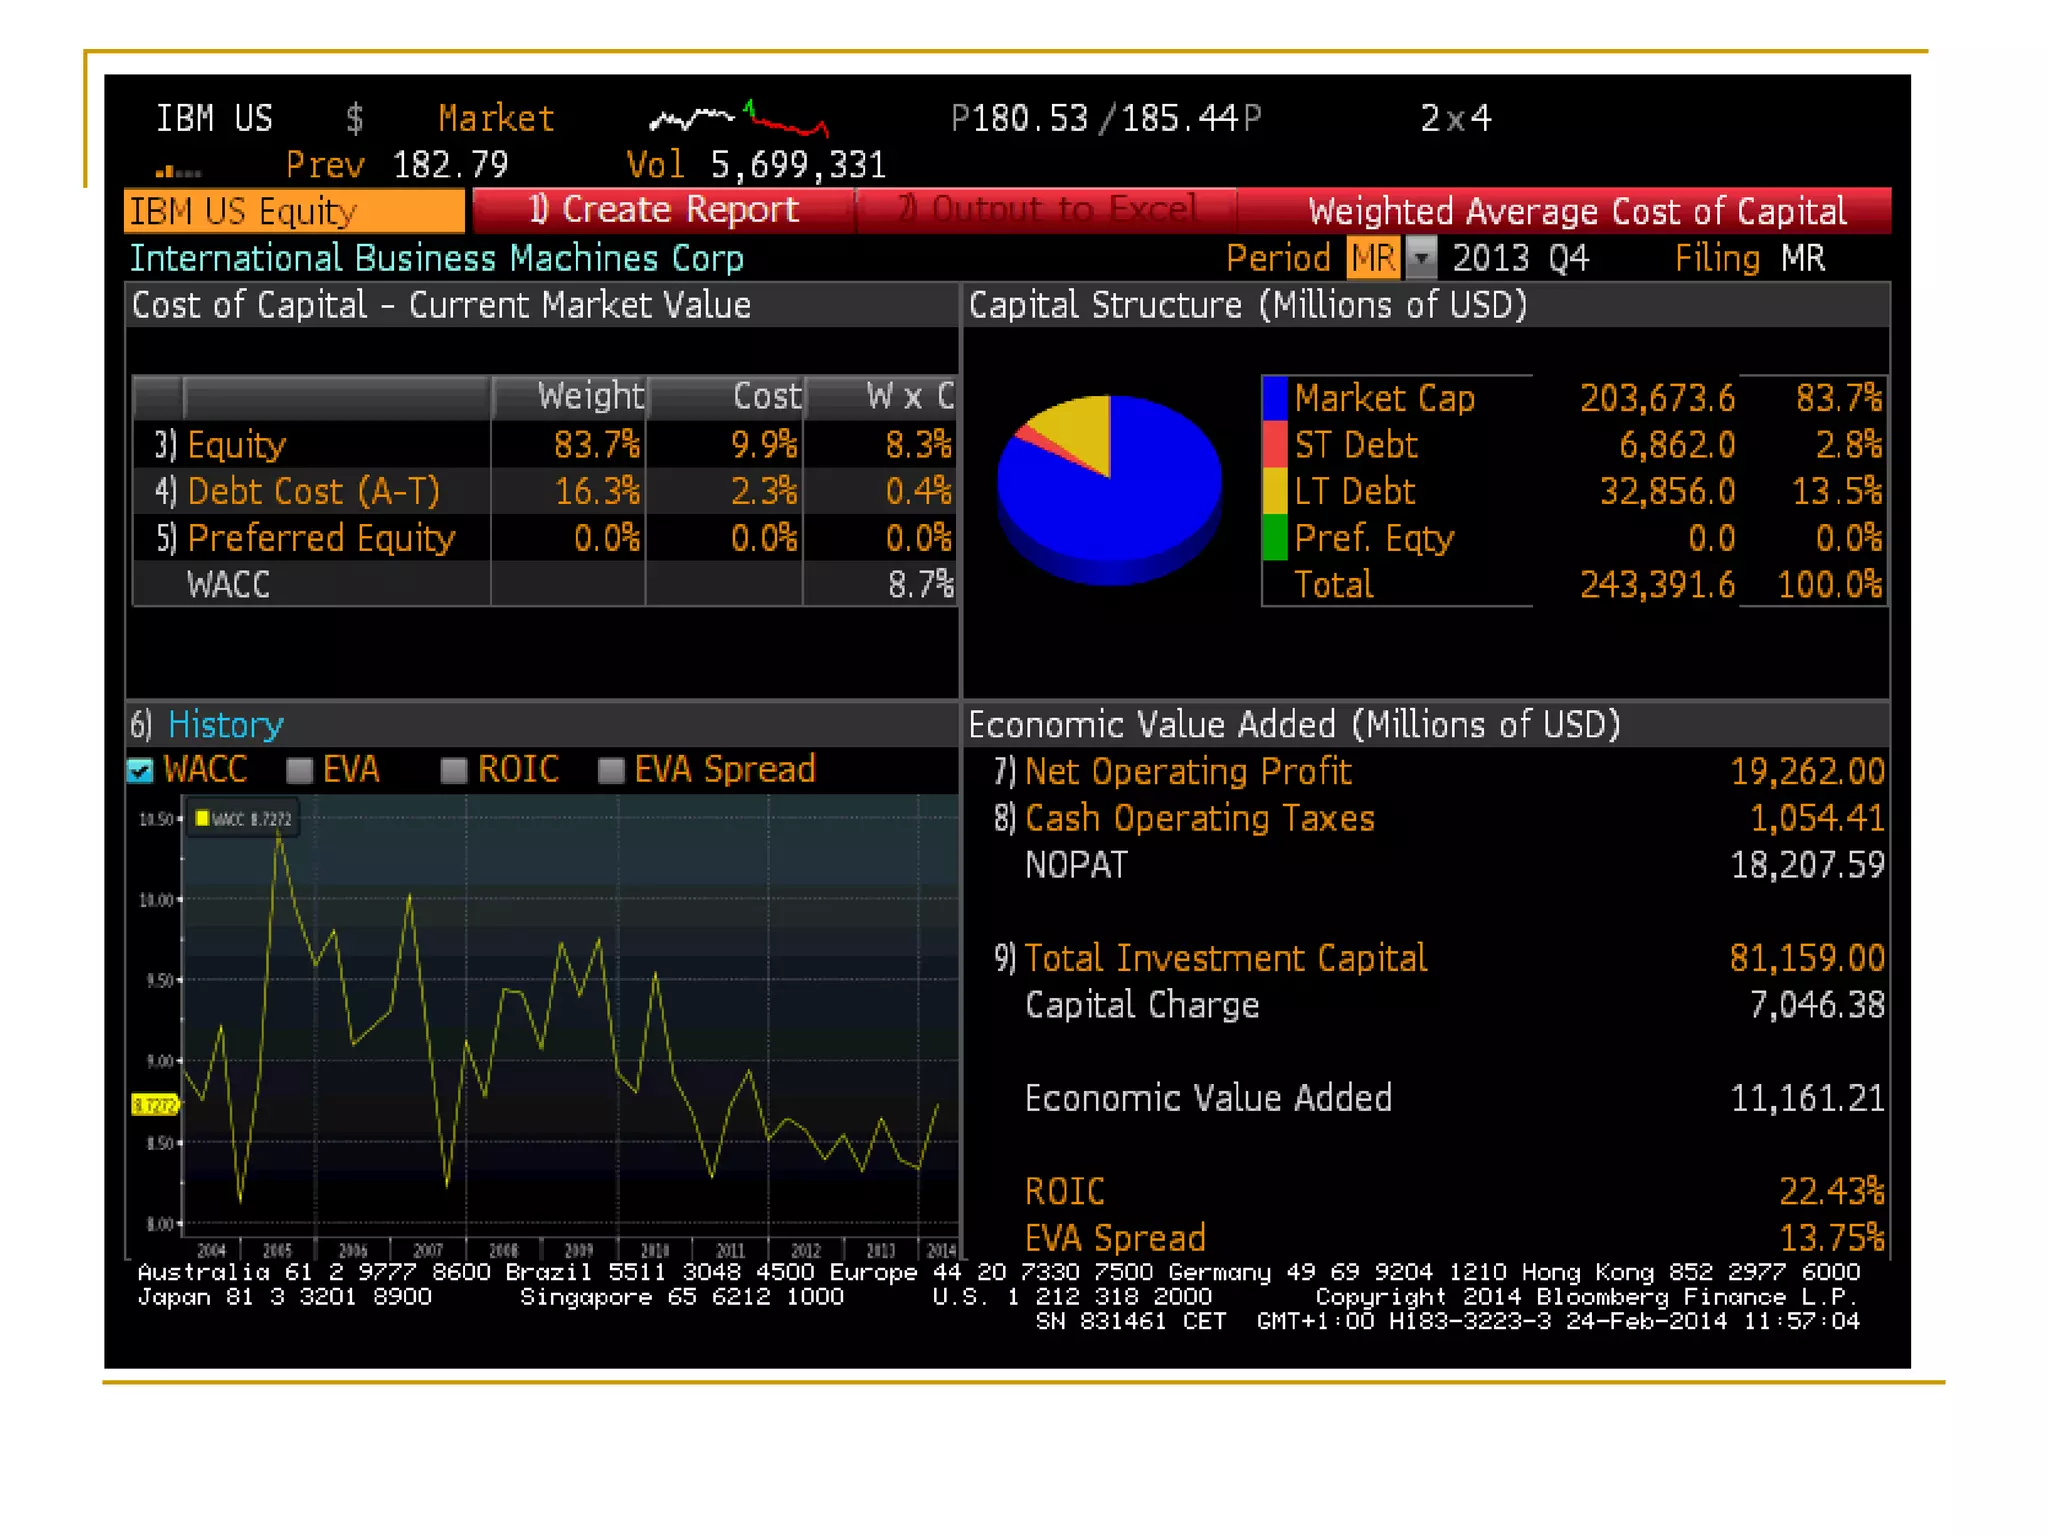Enable the ROIC history checkbox
The image size is (2048, 1536).
click(453, 770)
